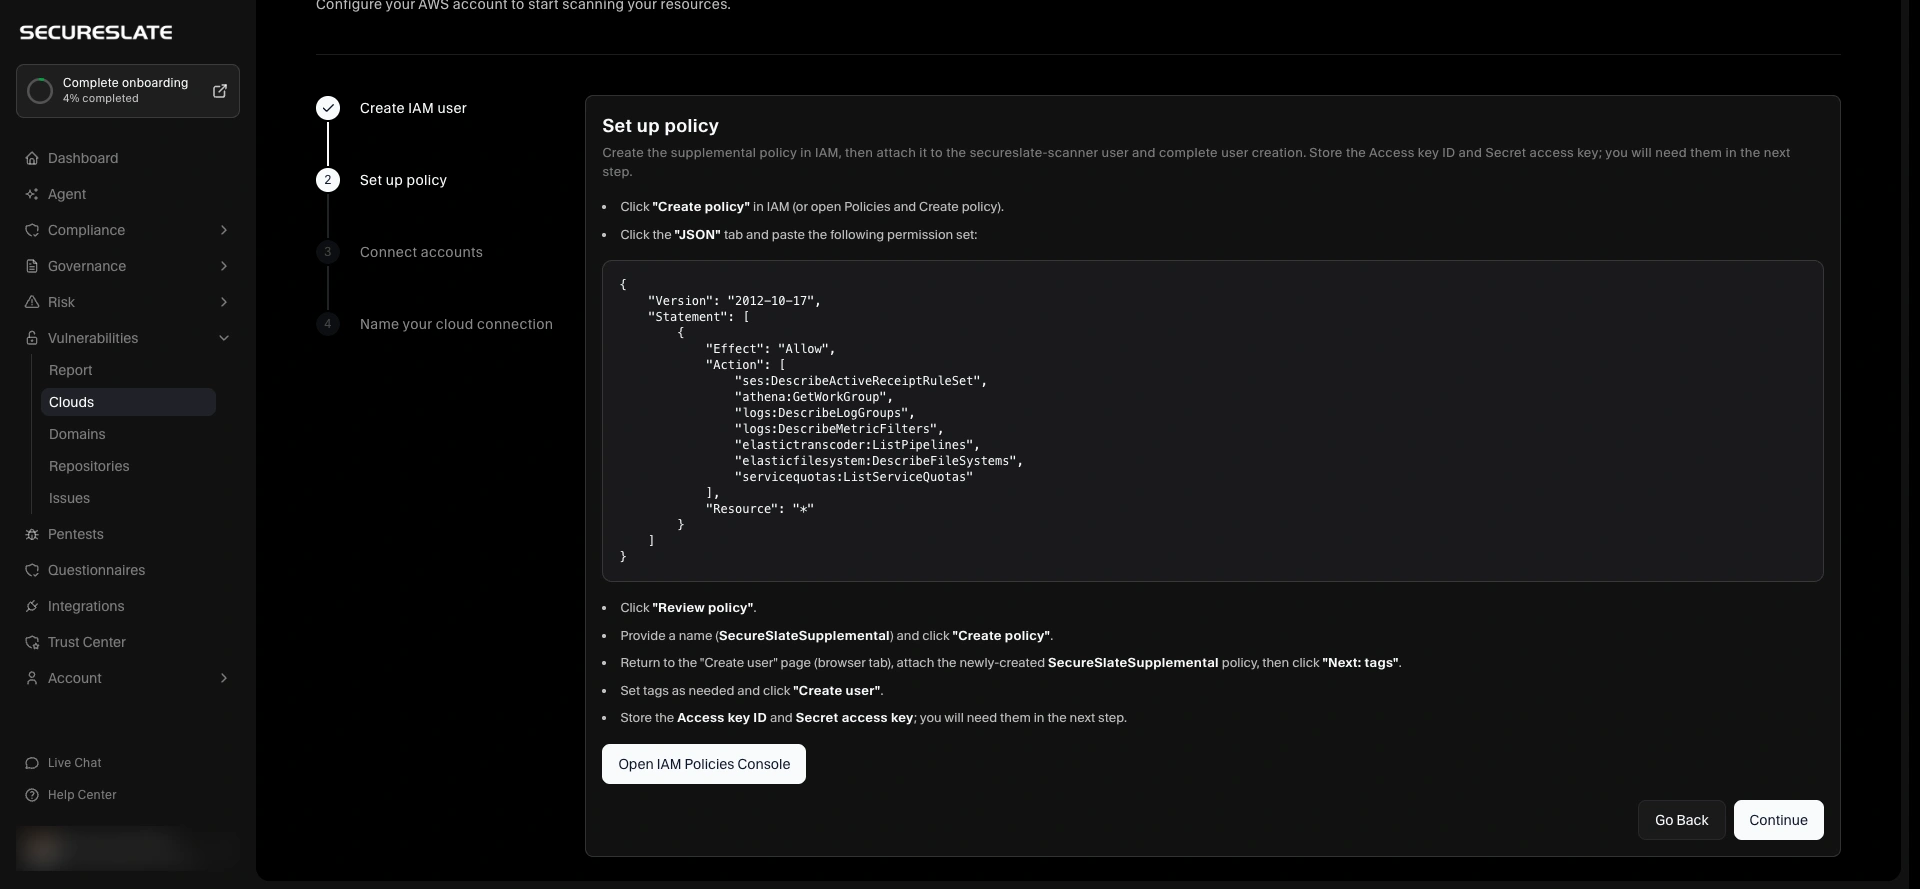
Task: Open Live Chat link
Action: [x=74, y=763]
